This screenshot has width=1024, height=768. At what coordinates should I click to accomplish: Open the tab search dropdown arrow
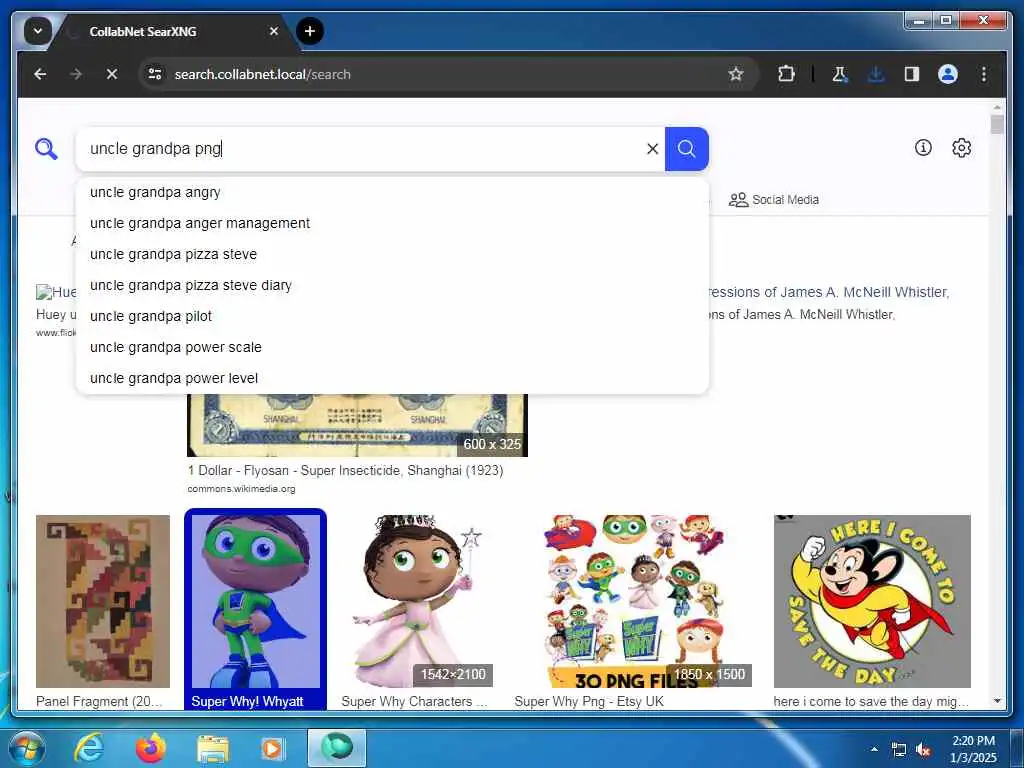37,31
